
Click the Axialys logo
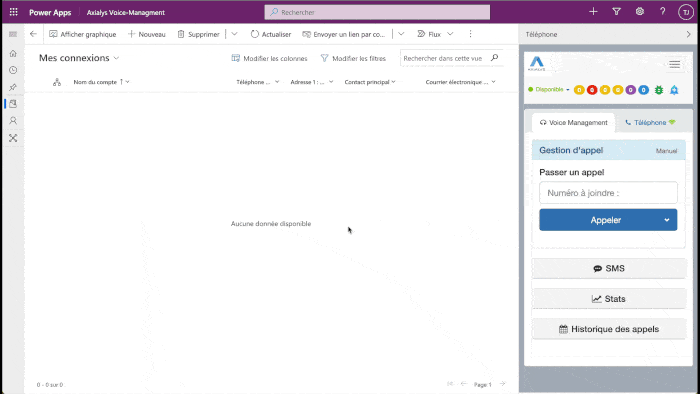point(537,64)
